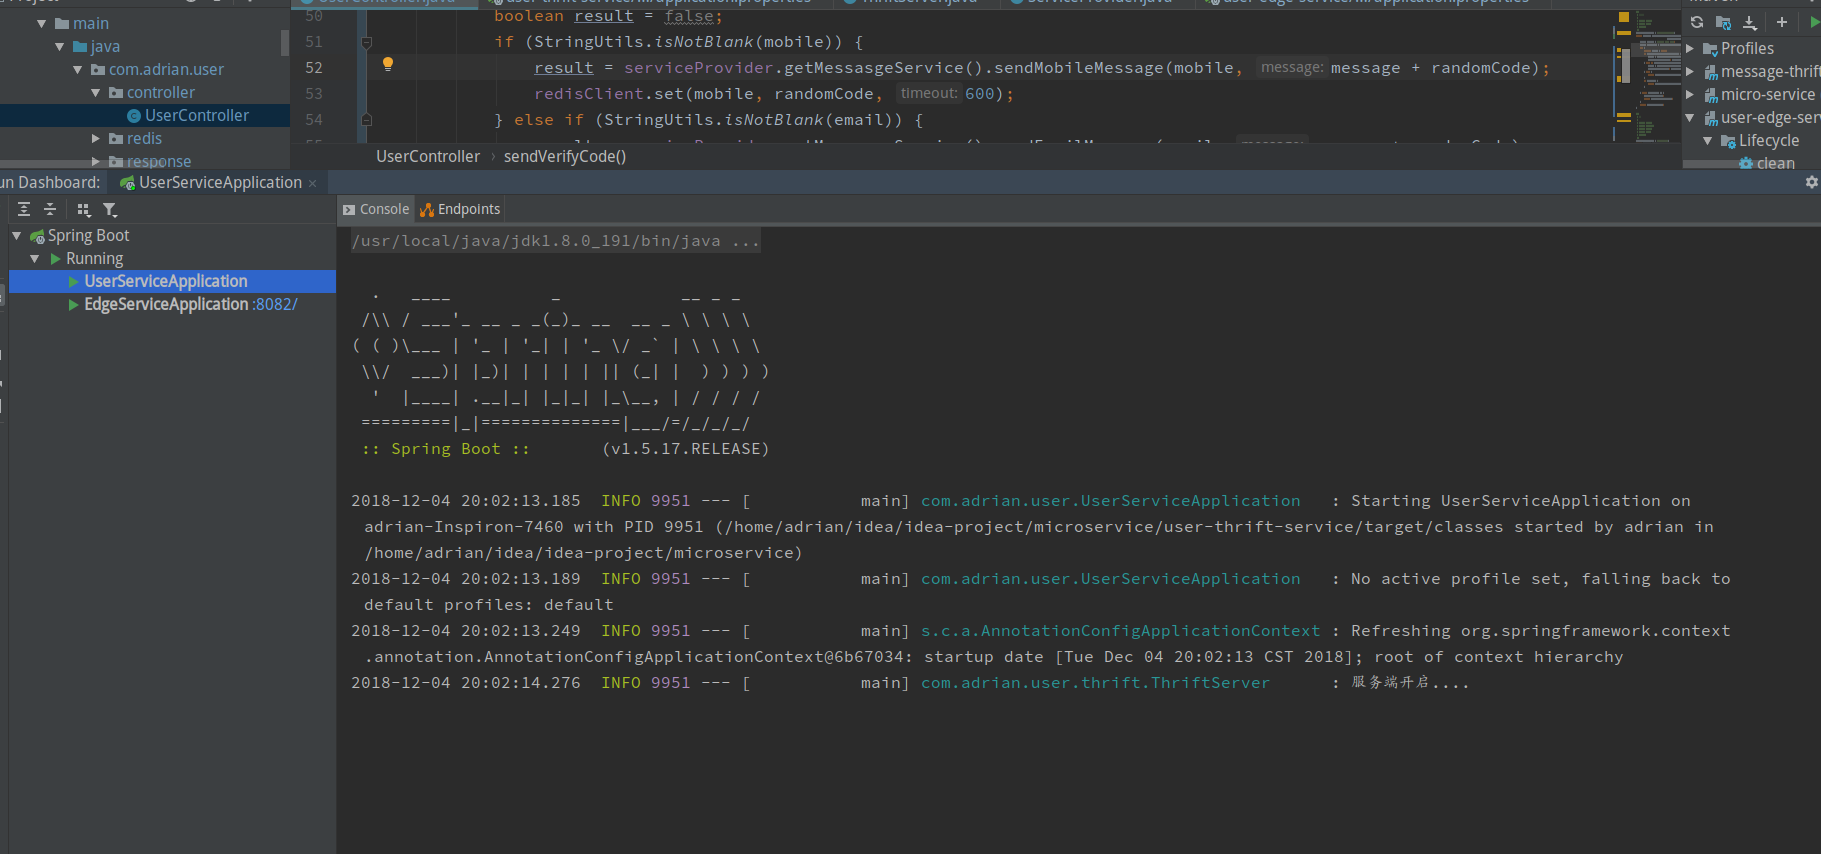Screen dimensions: 1821x854
Task: Expand the redis package
Action: pyautogui.click(x=96, y=138)
